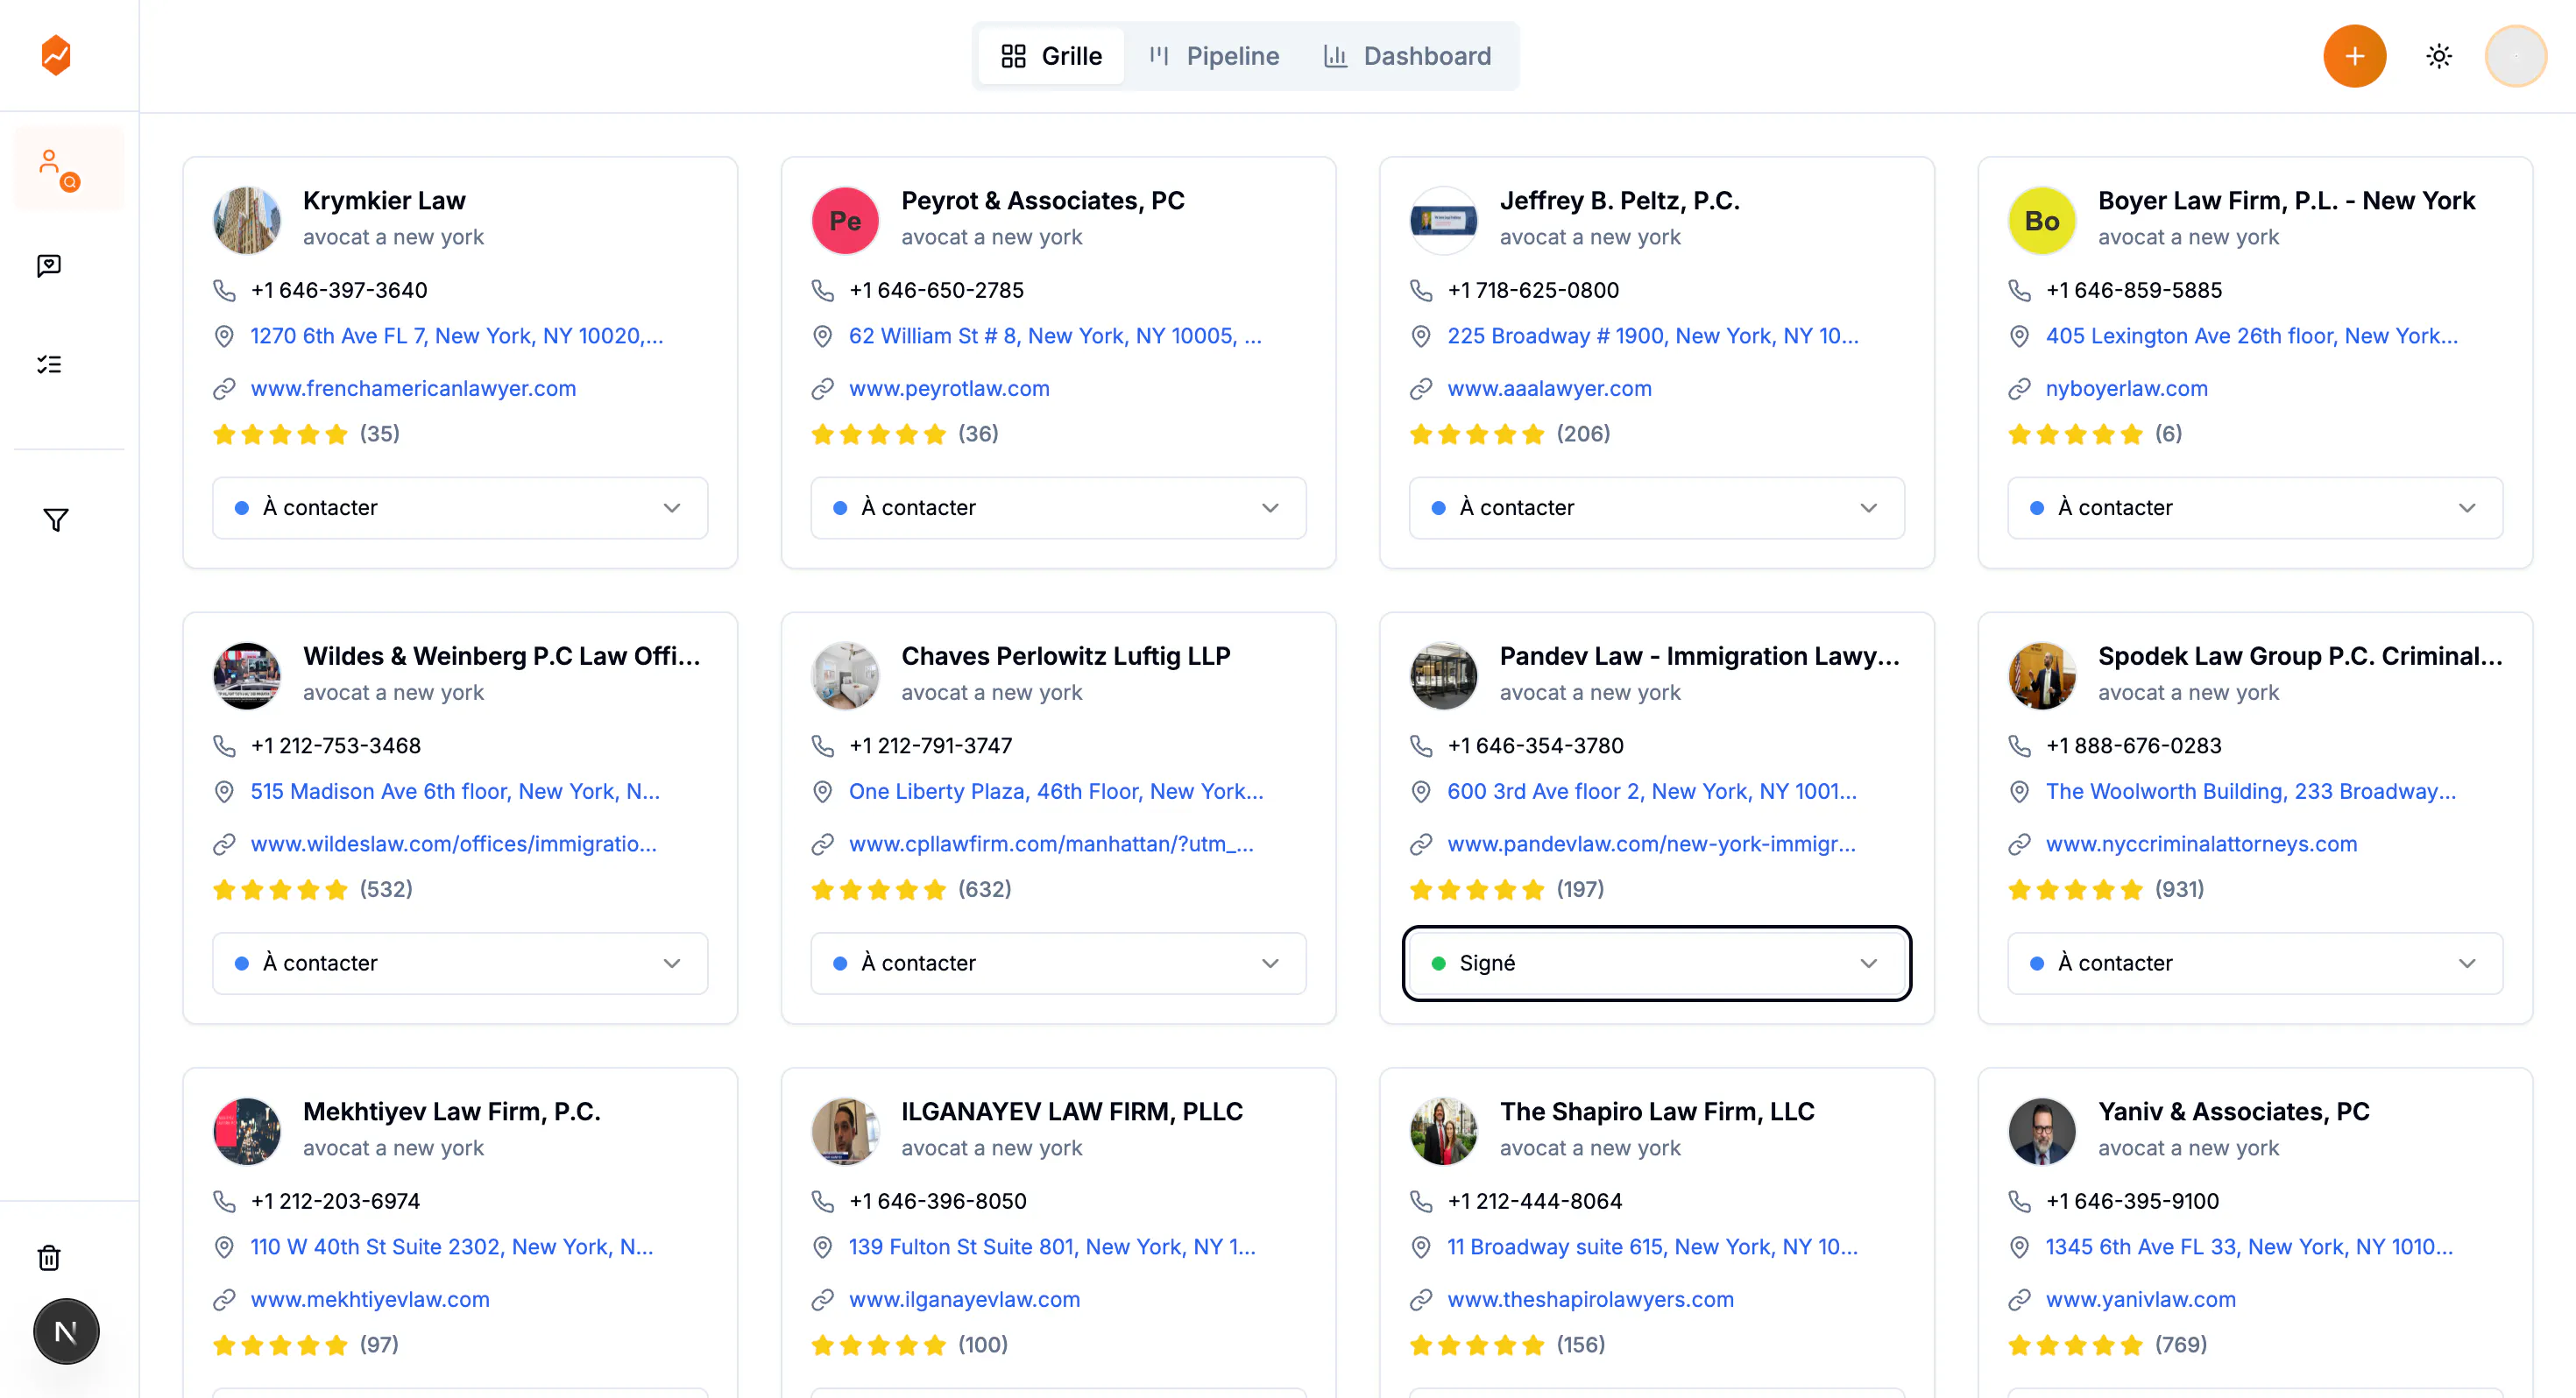Open status dropdown on Peyrot & Associates card
Image resolution: width=2576 pixels, height=1398 pixels.
tap(1058, 508)
